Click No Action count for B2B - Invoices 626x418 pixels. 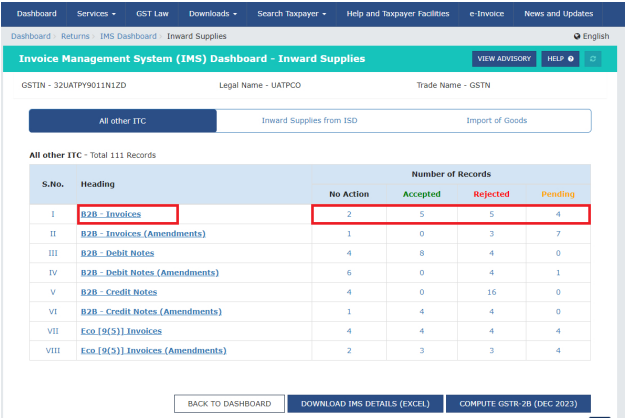pyautogui.click(x=349, y=214)
